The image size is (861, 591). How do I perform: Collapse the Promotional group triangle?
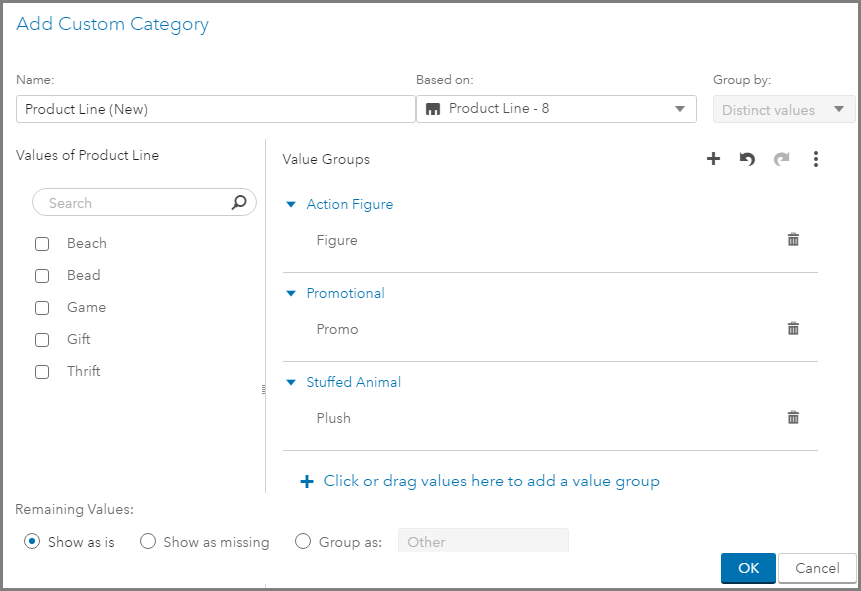[291, 294]
